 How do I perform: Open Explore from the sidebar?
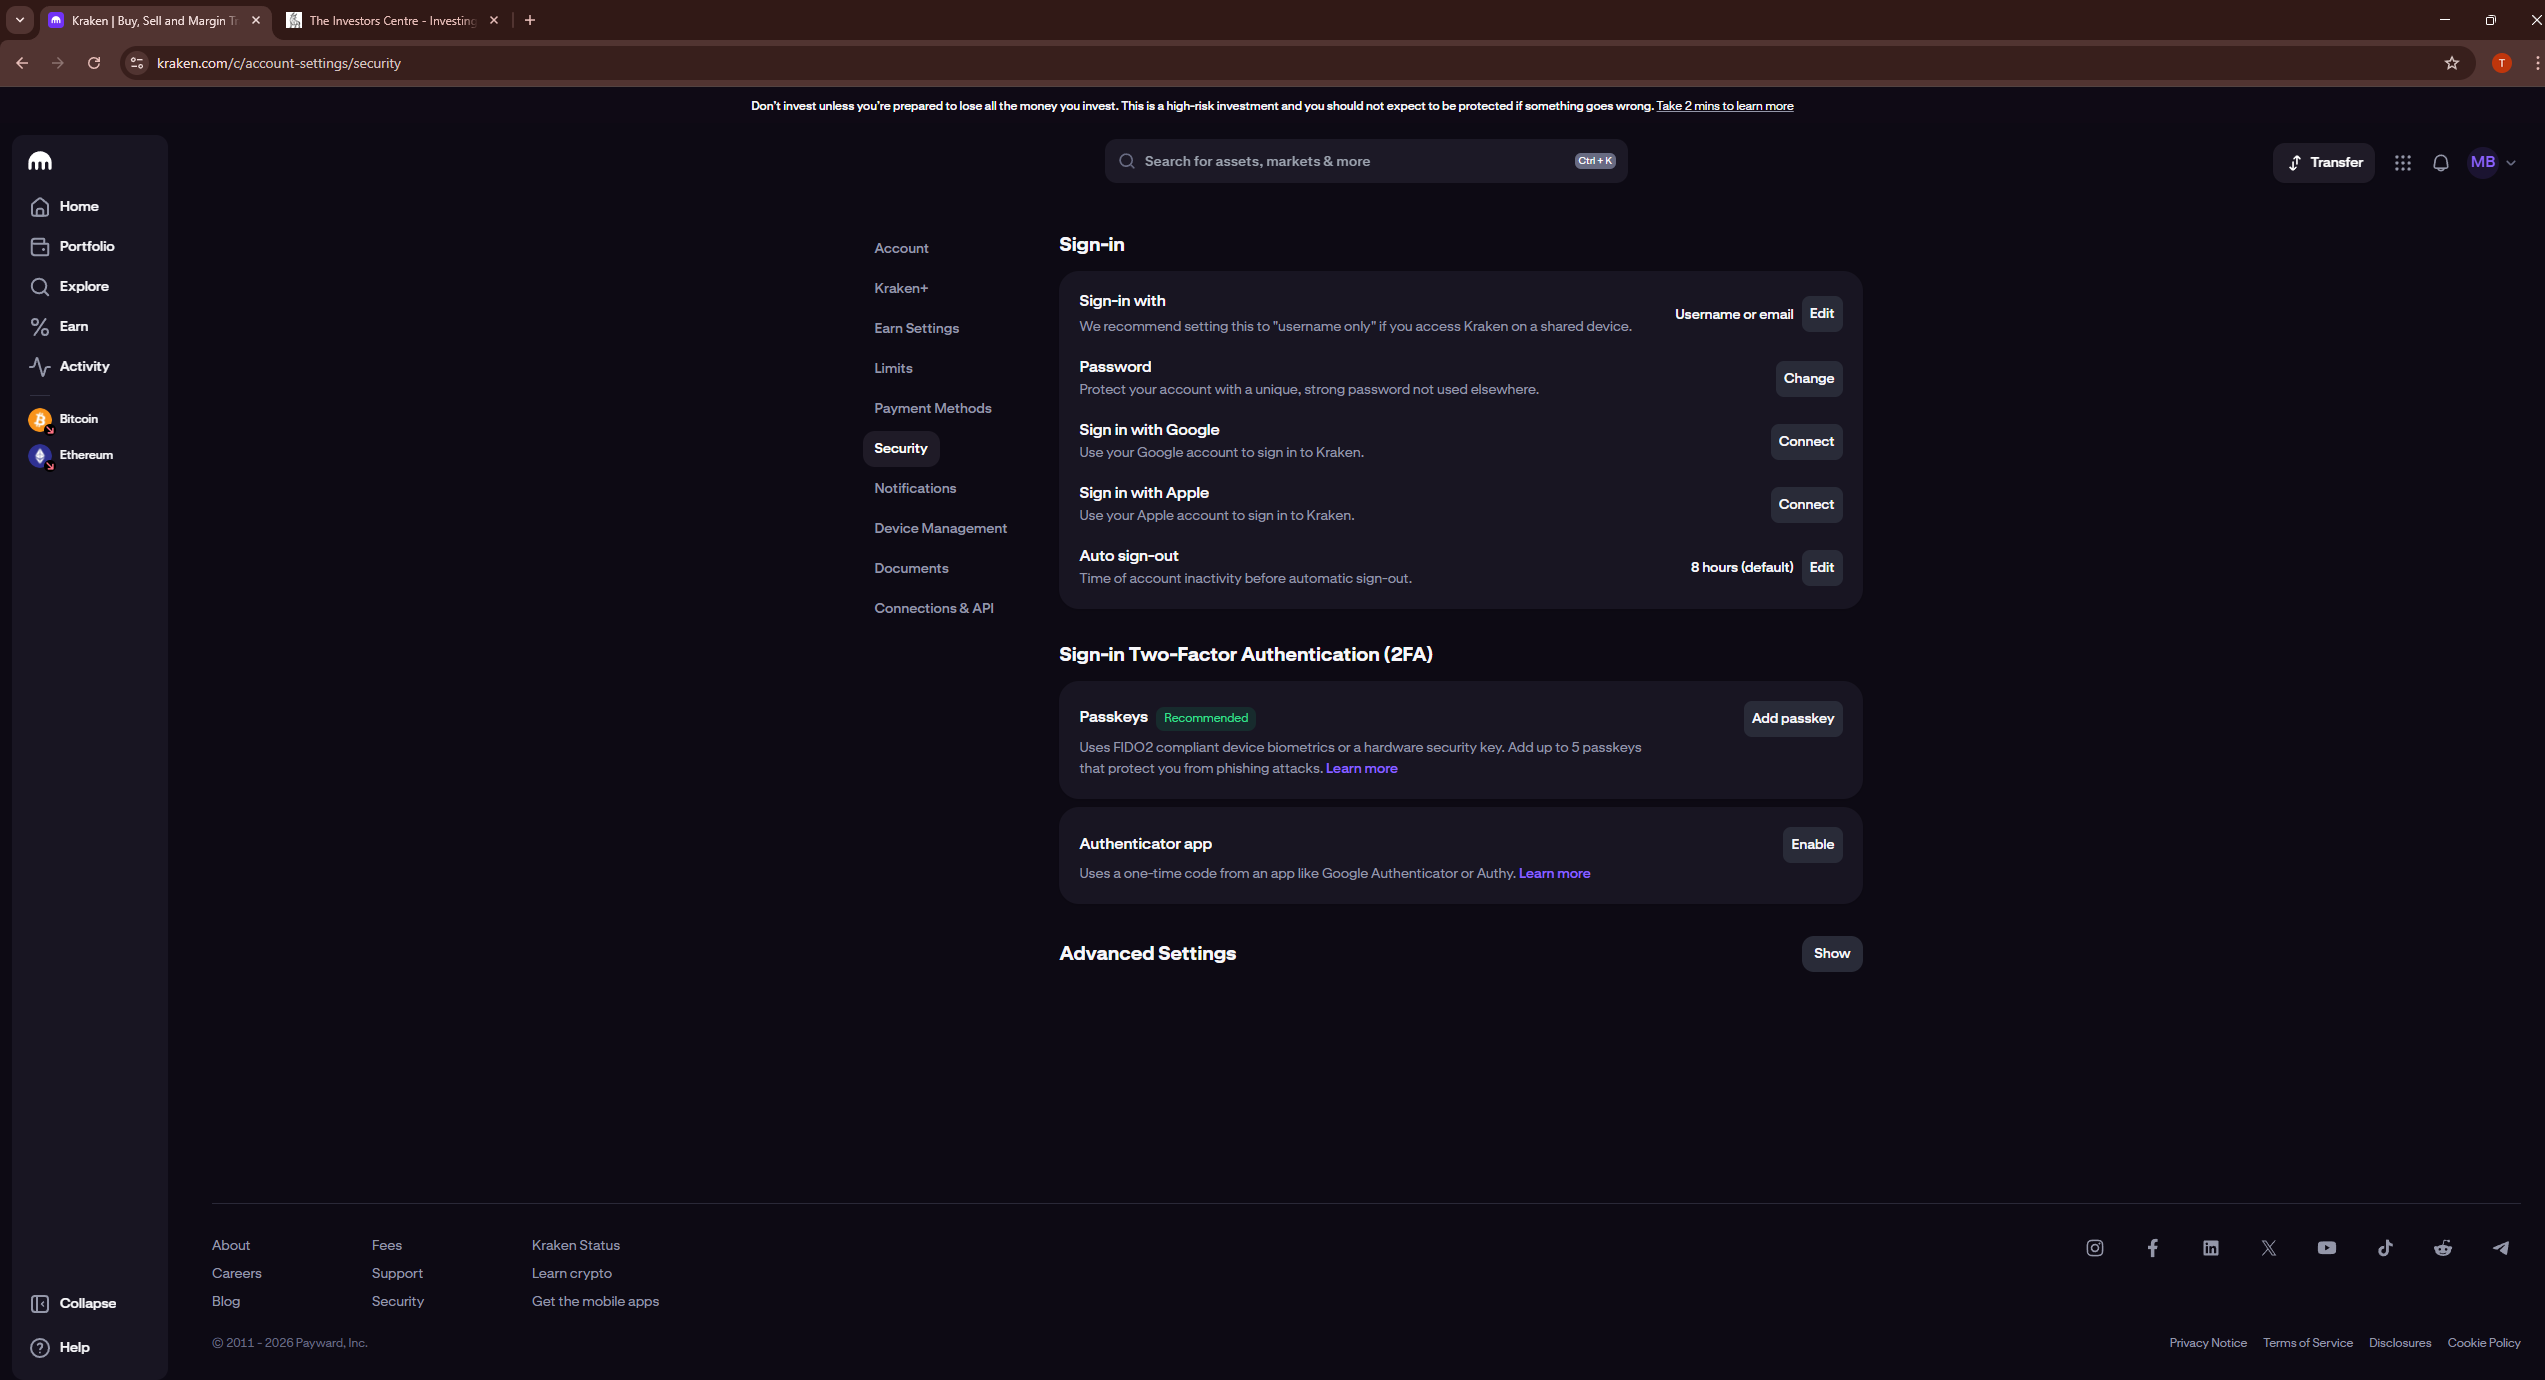coord(70,286)
